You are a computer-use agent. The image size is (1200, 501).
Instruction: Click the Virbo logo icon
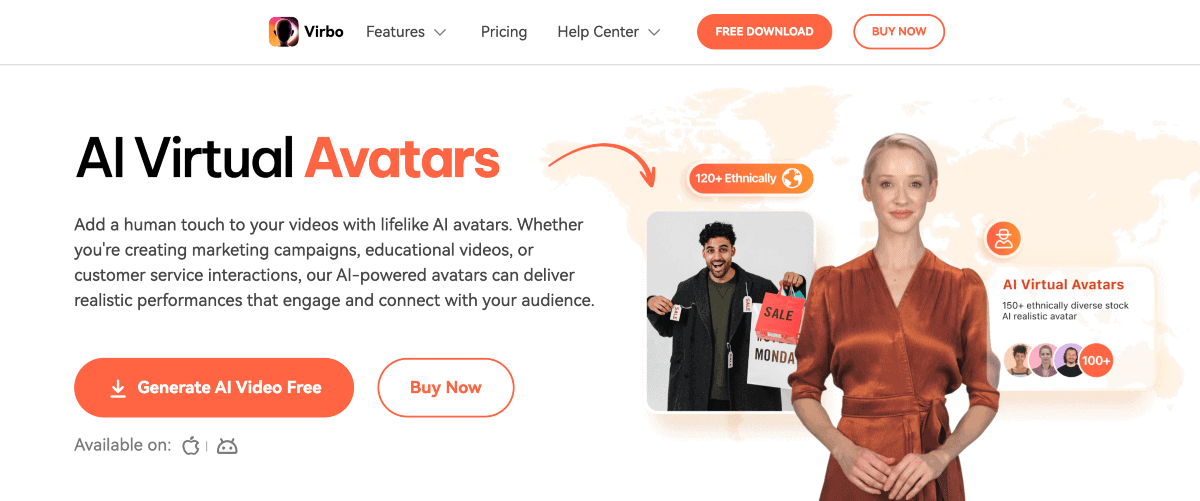click(284, 32)
